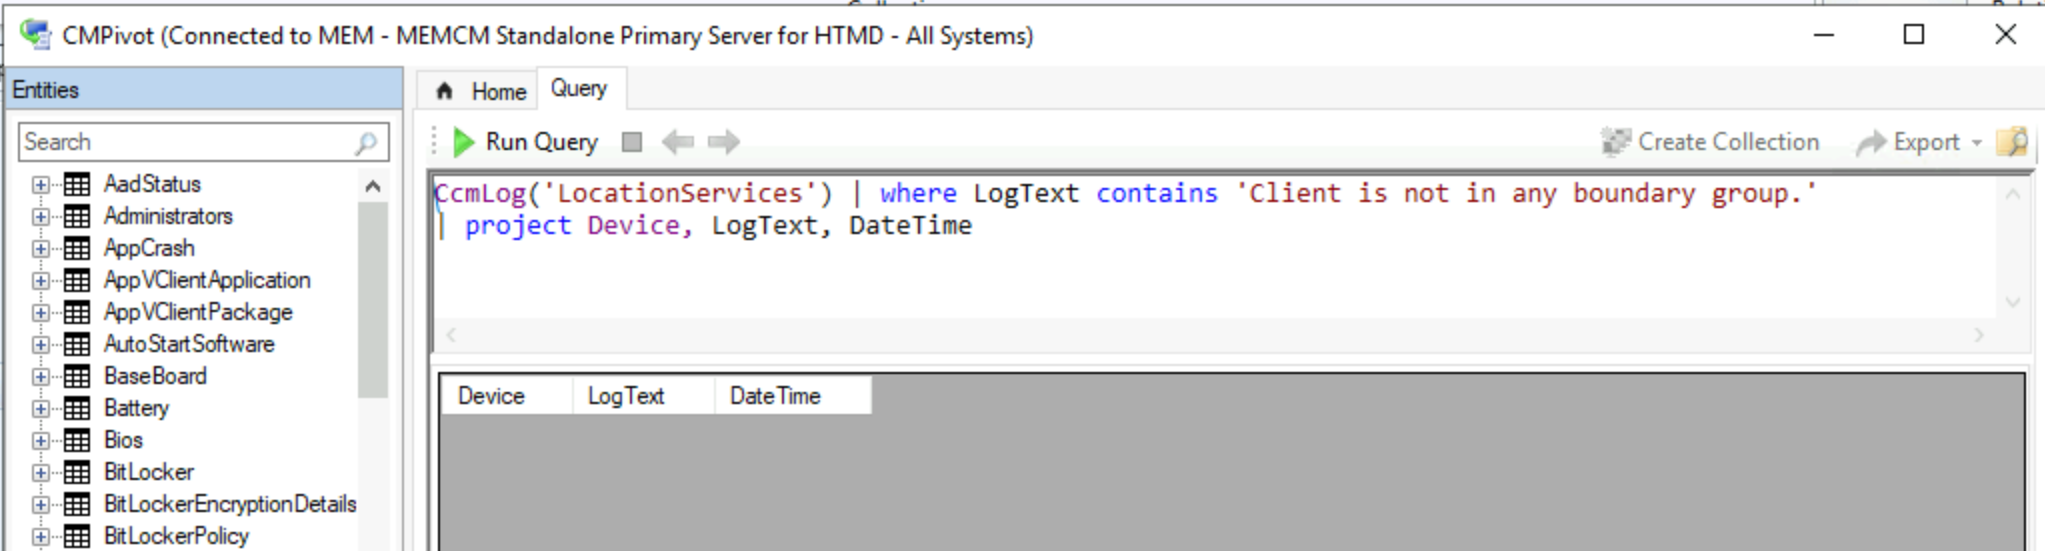Viewport: 2045px width, 551px height.
Task: Click the Entities search magnifier icon
Action: coord(366,143)
